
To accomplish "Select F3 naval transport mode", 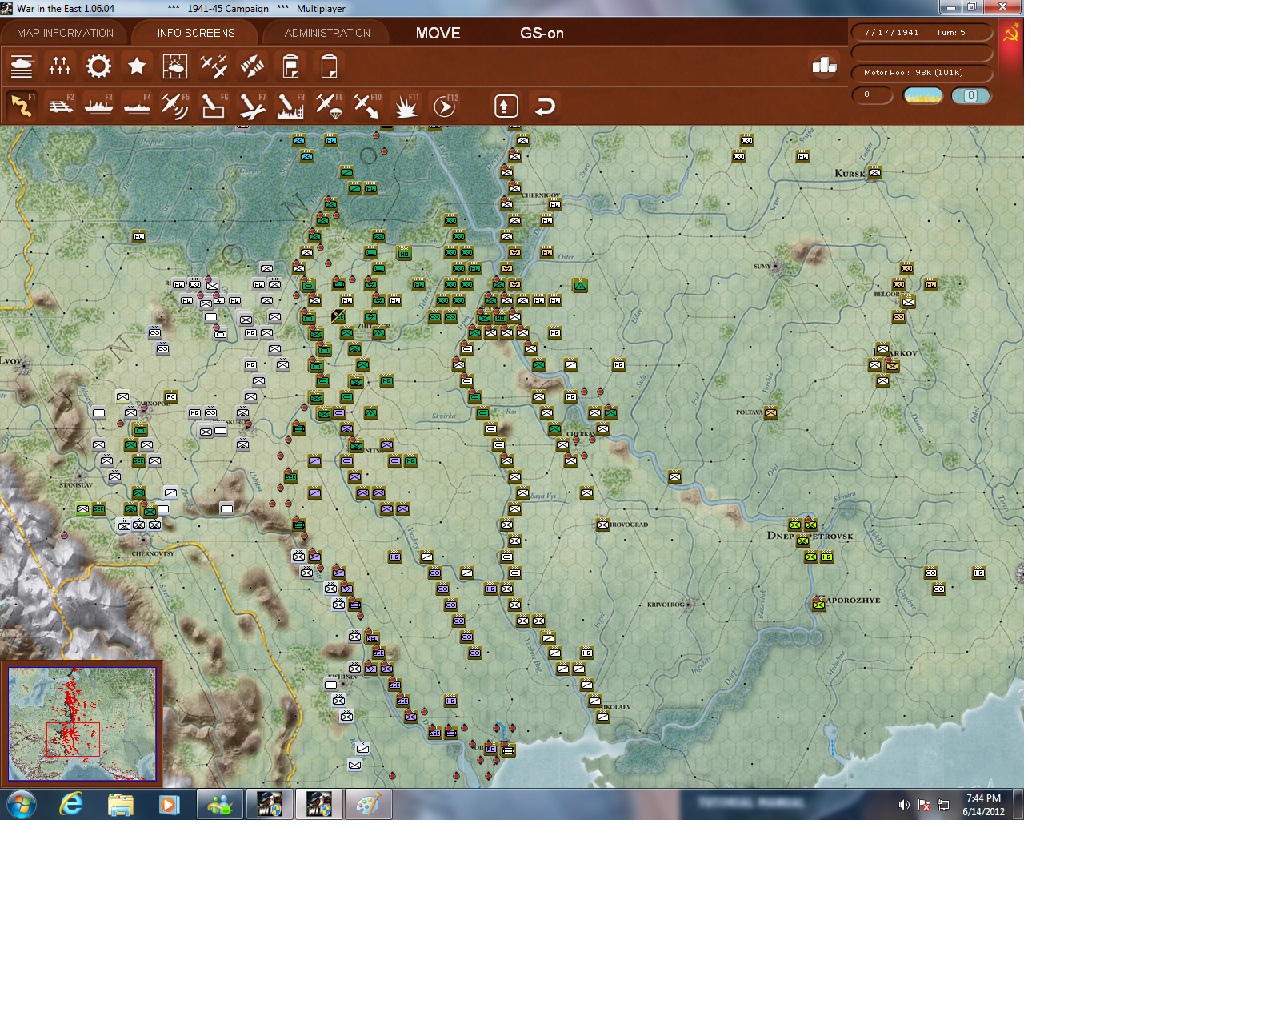I will tap(98, 105).
